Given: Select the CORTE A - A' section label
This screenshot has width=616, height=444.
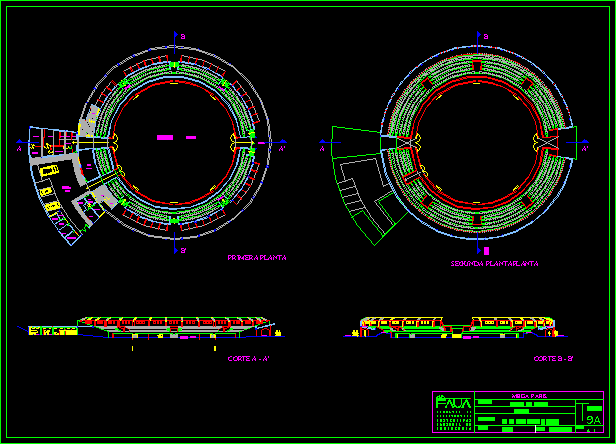Looking at the screenshot, I should tap(248, 357).
